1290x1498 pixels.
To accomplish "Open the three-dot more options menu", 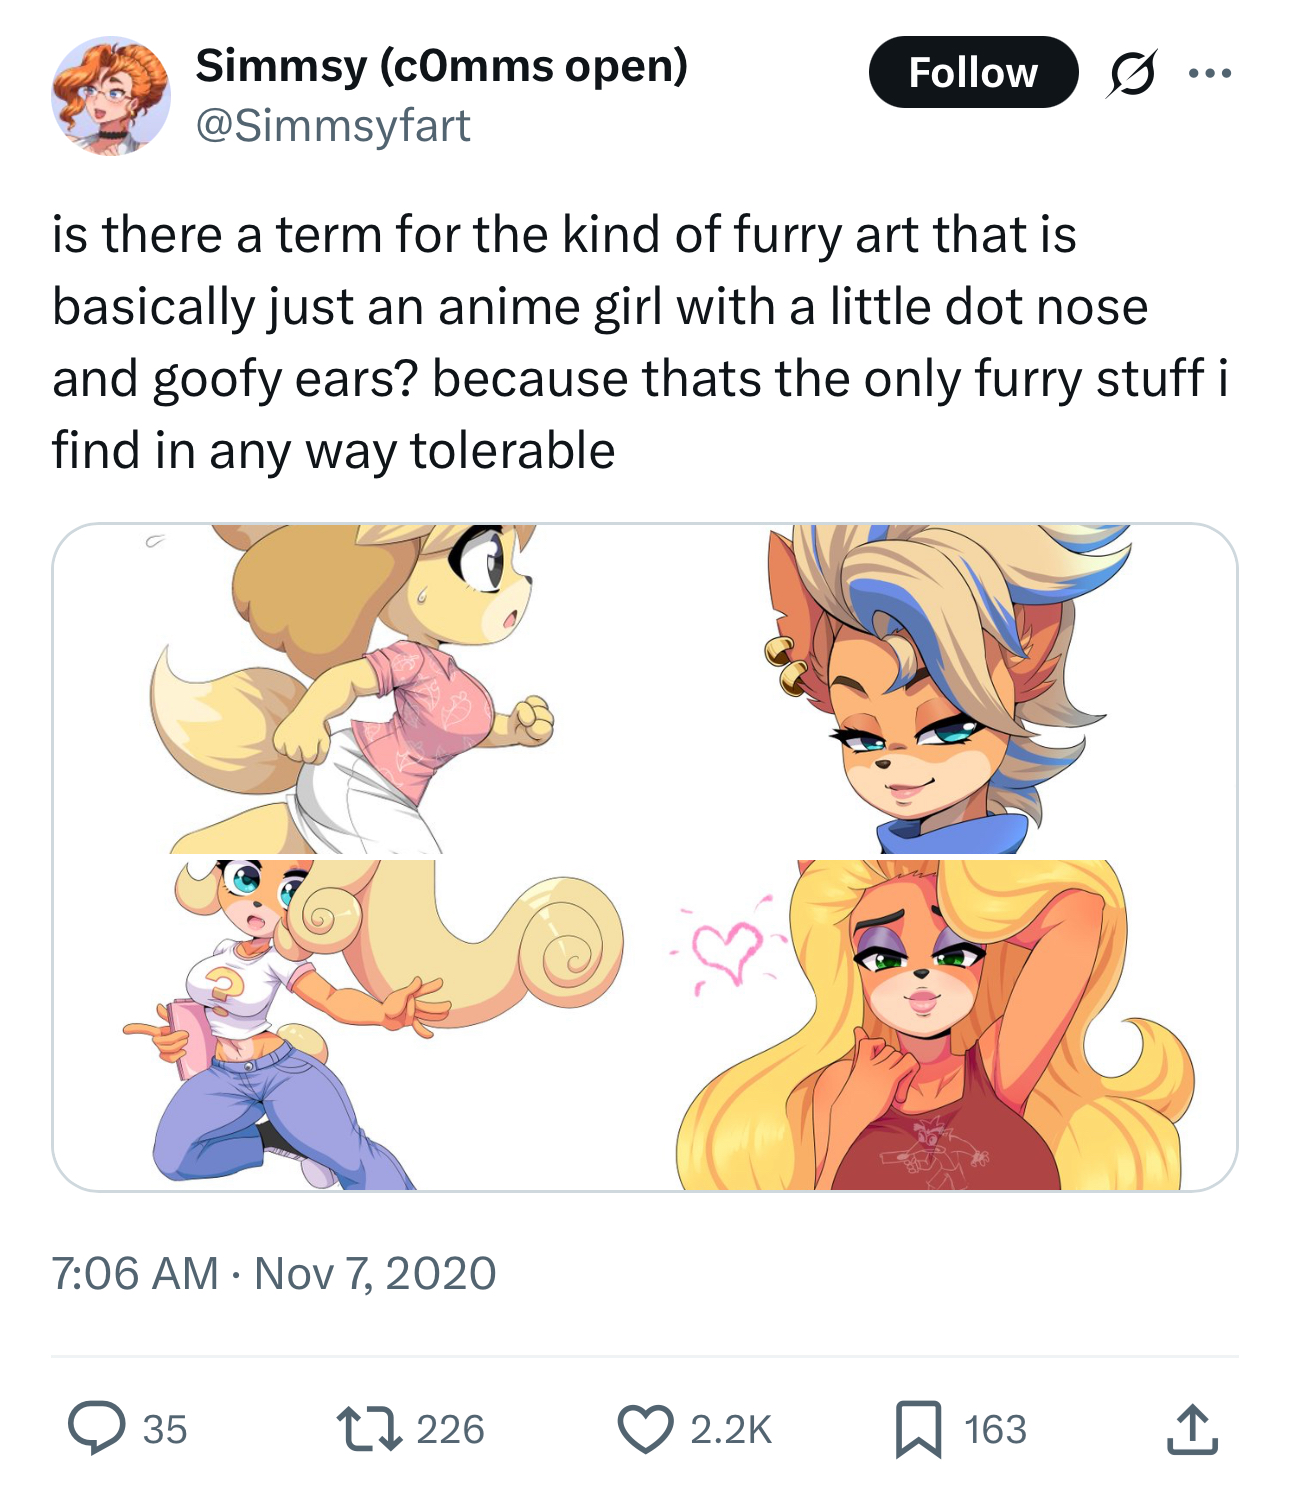I will 1210,74.
